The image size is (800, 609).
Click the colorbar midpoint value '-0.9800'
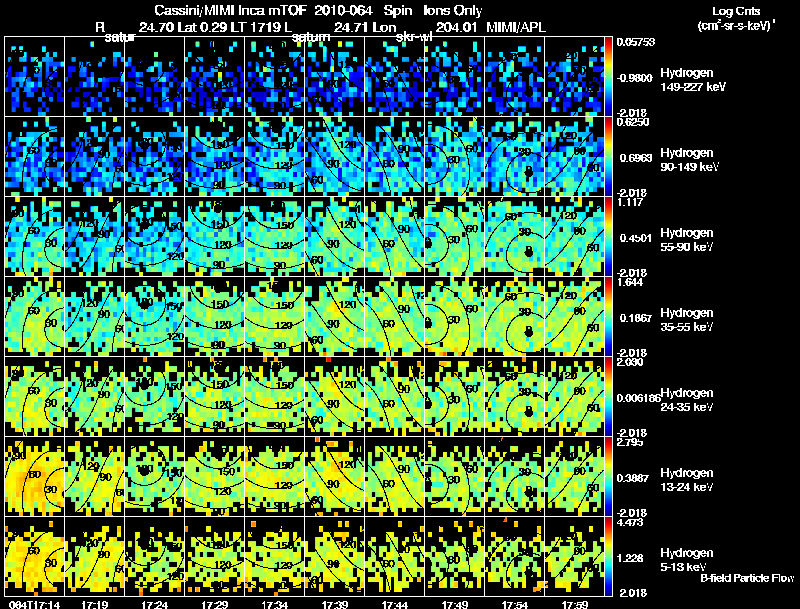coord(634,78)
